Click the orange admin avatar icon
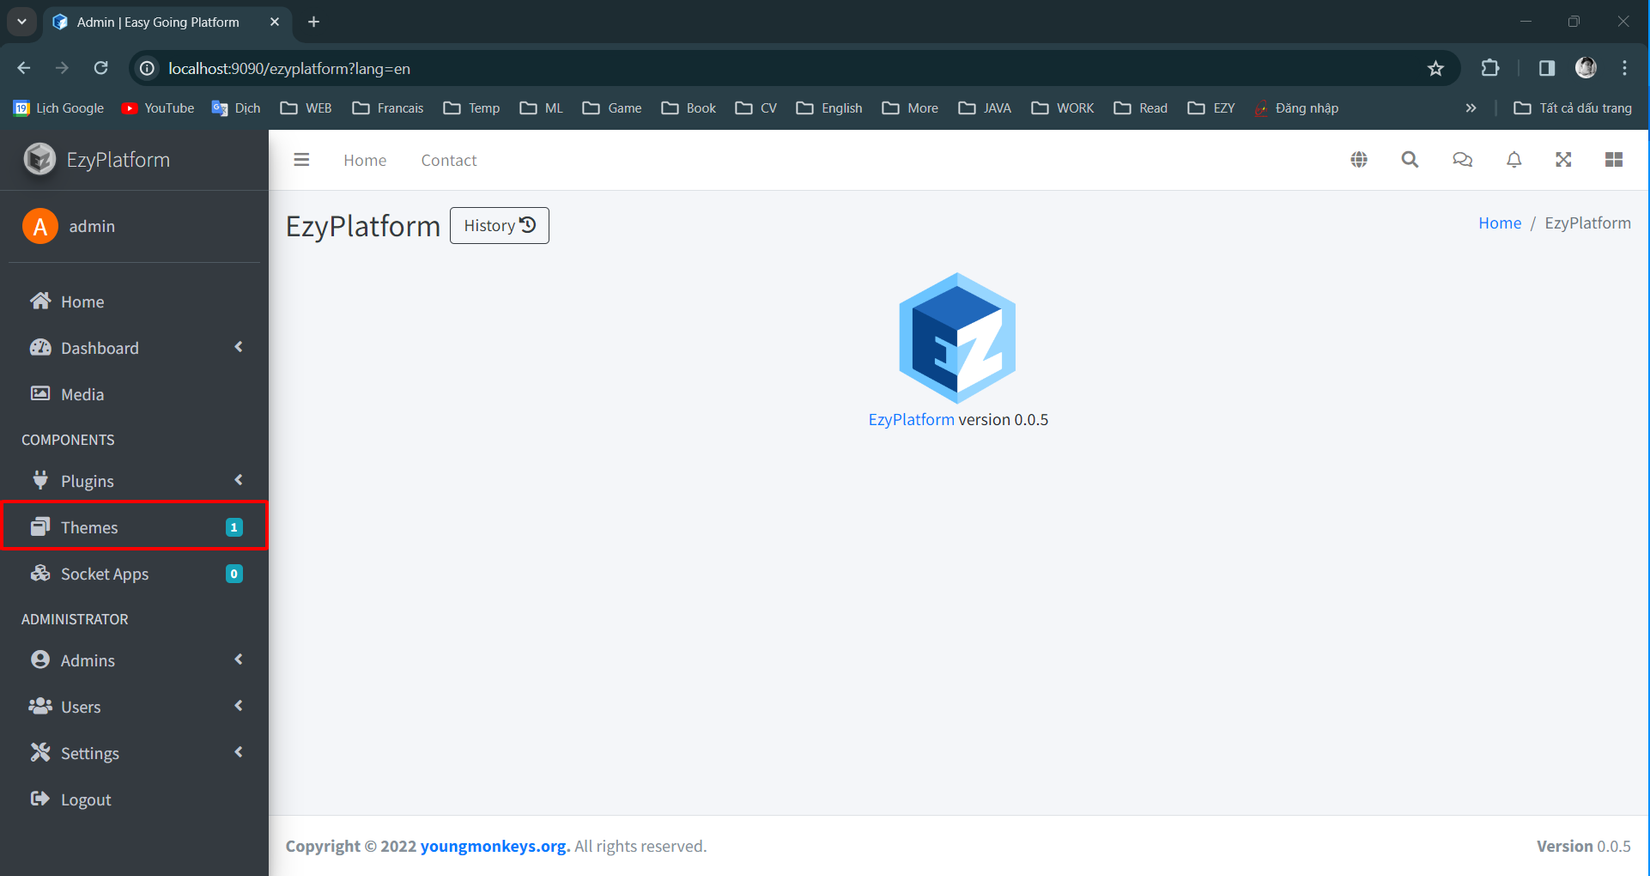This screenshot has height=876, width=1650. point(40,226)
